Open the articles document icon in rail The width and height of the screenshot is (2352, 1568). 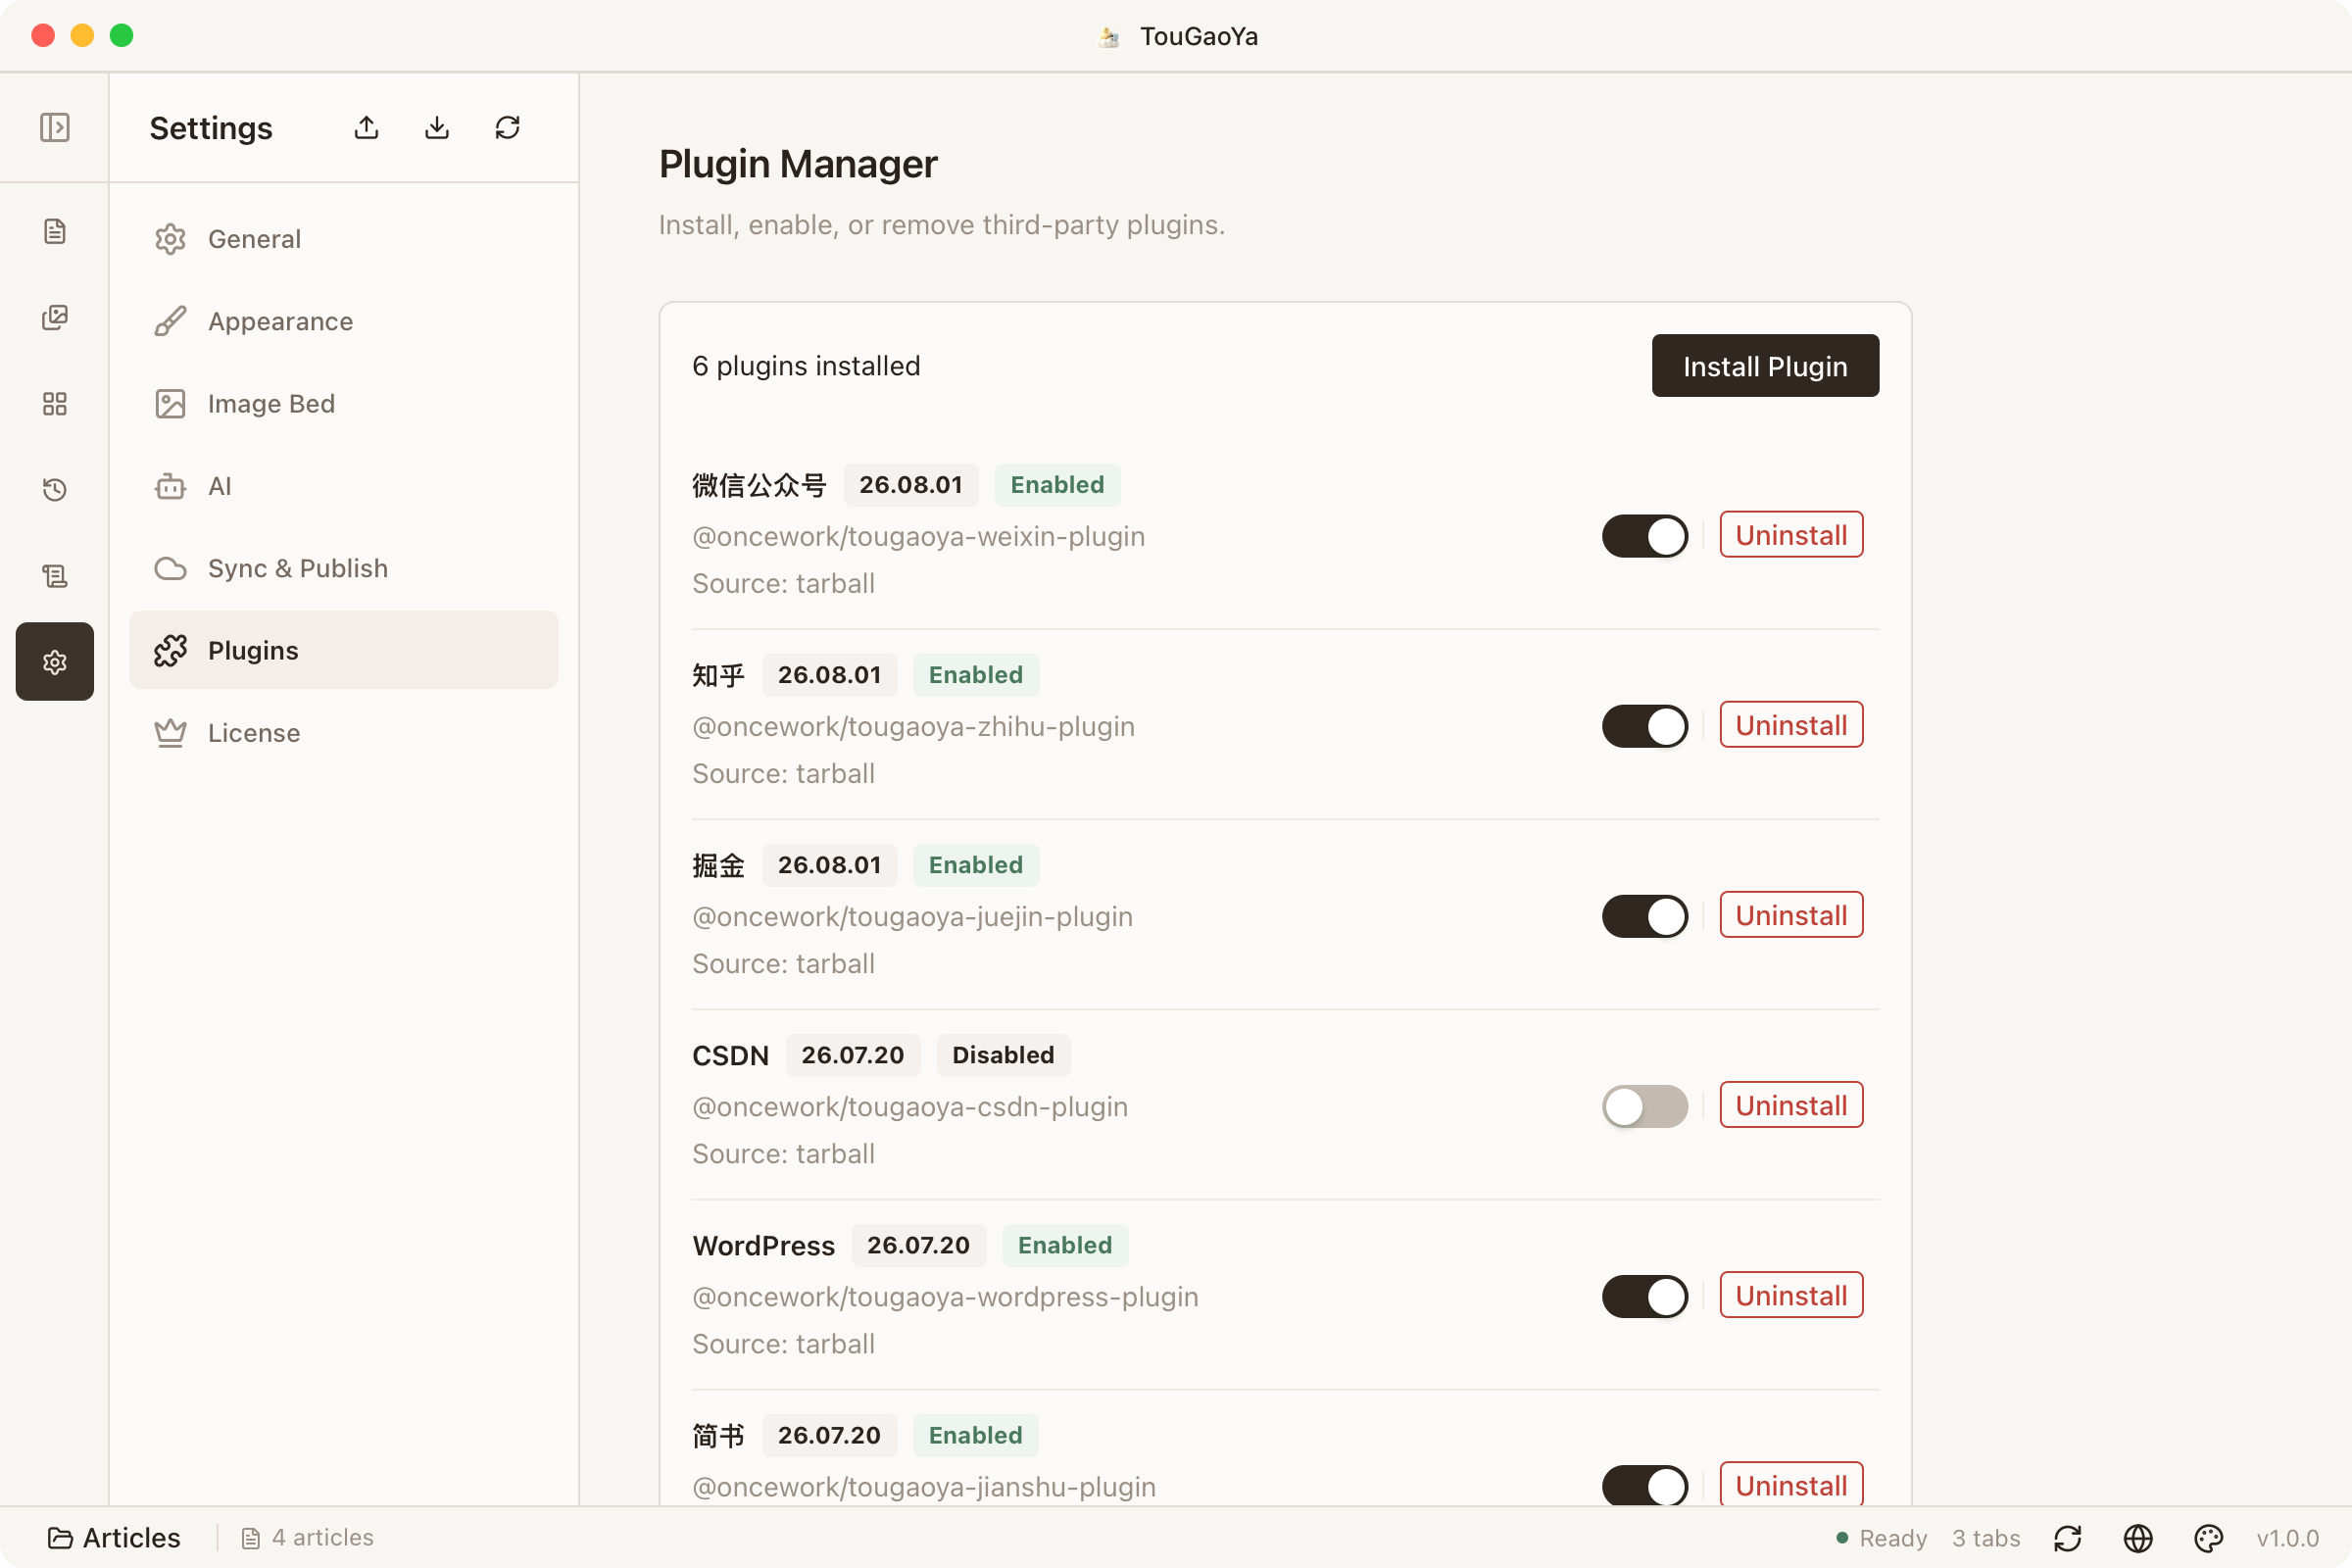pyautogui.click(x=54, y=231)
